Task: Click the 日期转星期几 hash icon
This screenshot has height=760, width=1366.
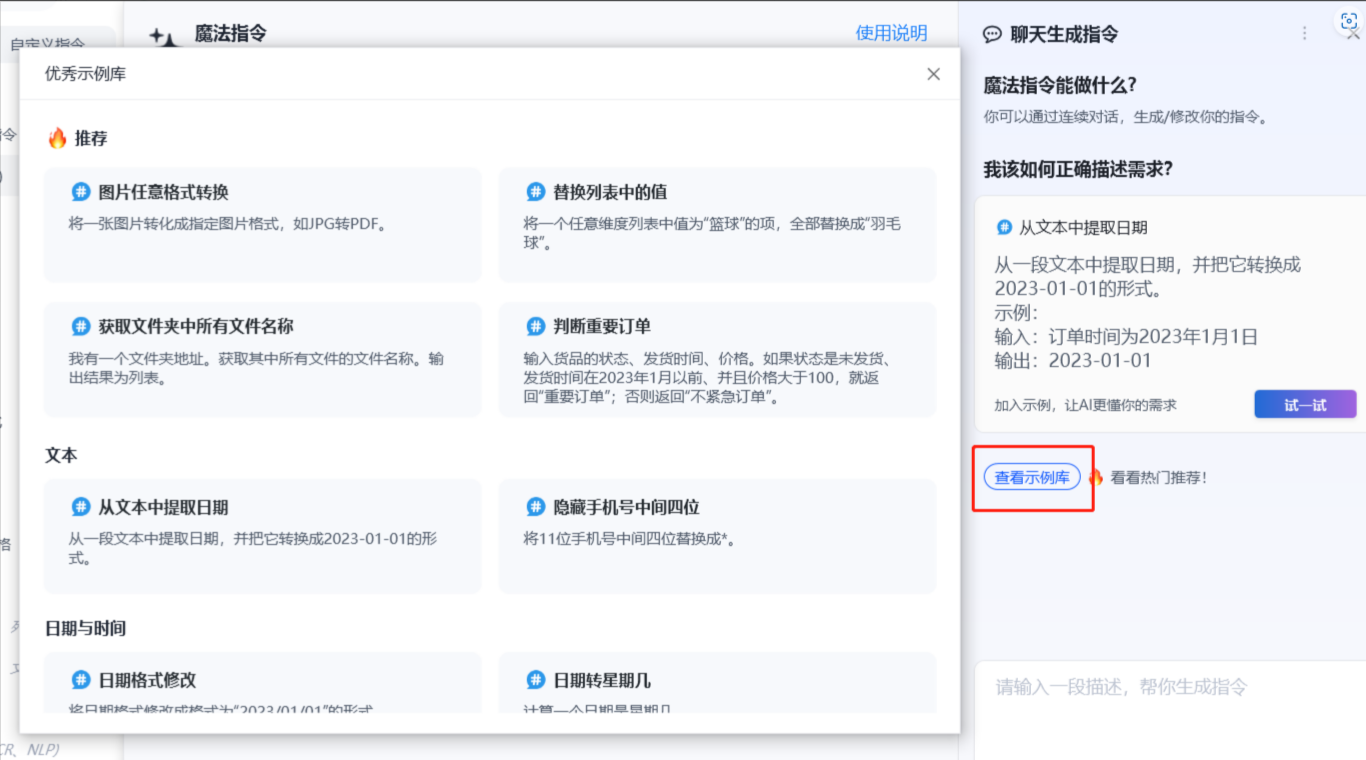Action: (536, 680)
